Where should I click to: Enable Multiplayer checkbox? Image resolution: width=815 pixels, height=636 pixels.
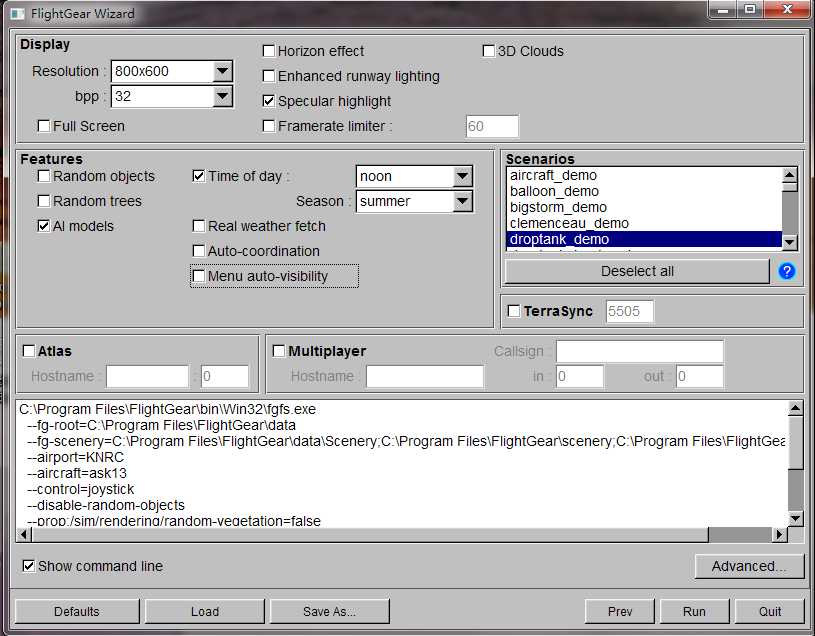(279, 351)
